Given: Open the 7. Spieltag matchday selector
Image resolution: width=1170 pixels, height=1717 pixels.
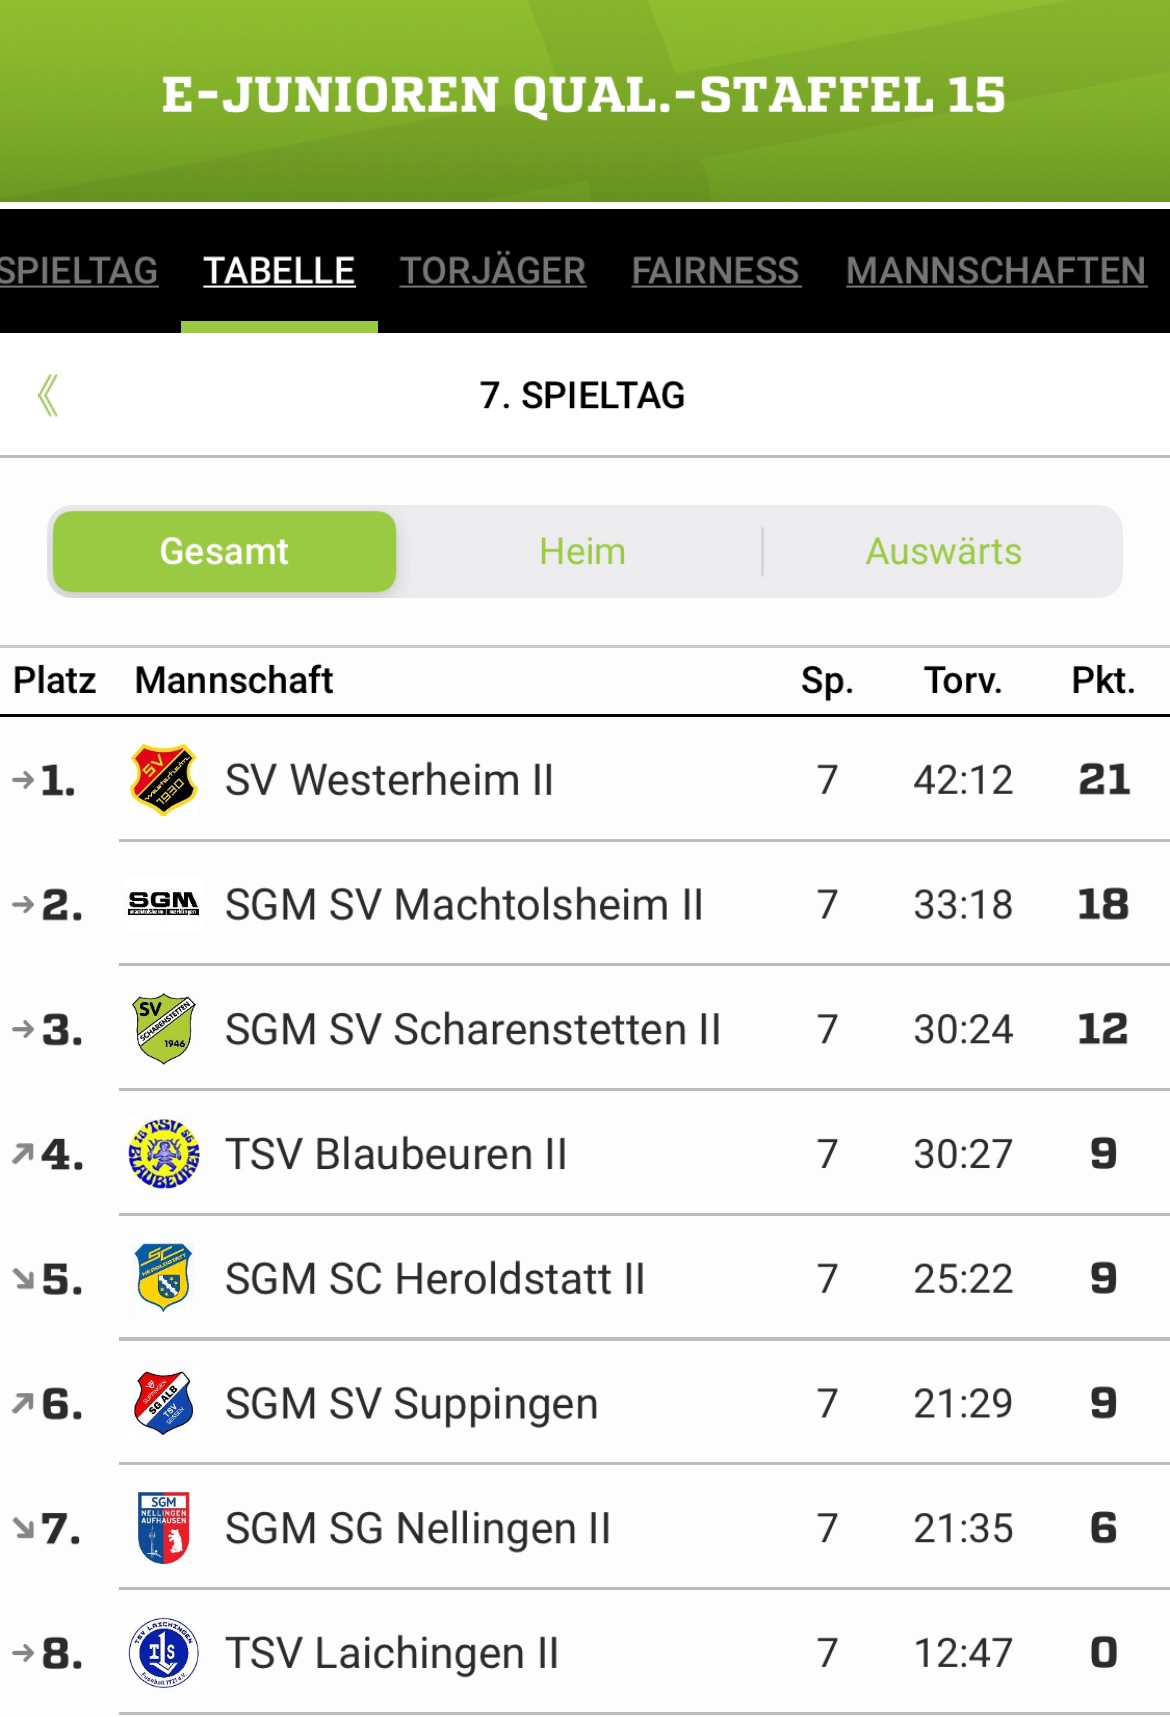Looking at the screenshot, I should (x=582, y=395).
